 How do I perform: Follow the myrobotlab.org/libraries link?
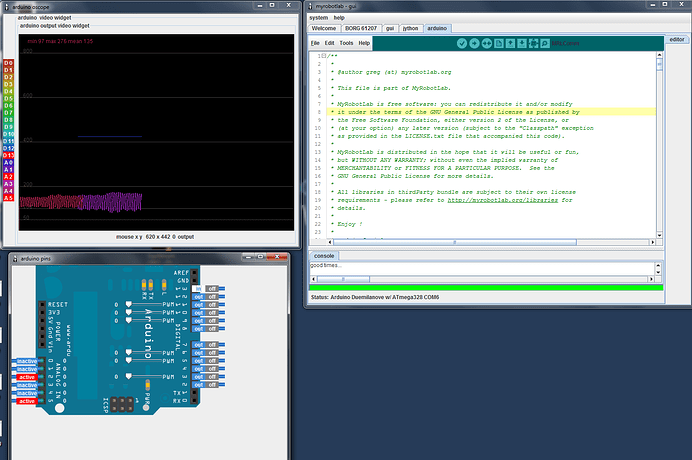[503, 200]
